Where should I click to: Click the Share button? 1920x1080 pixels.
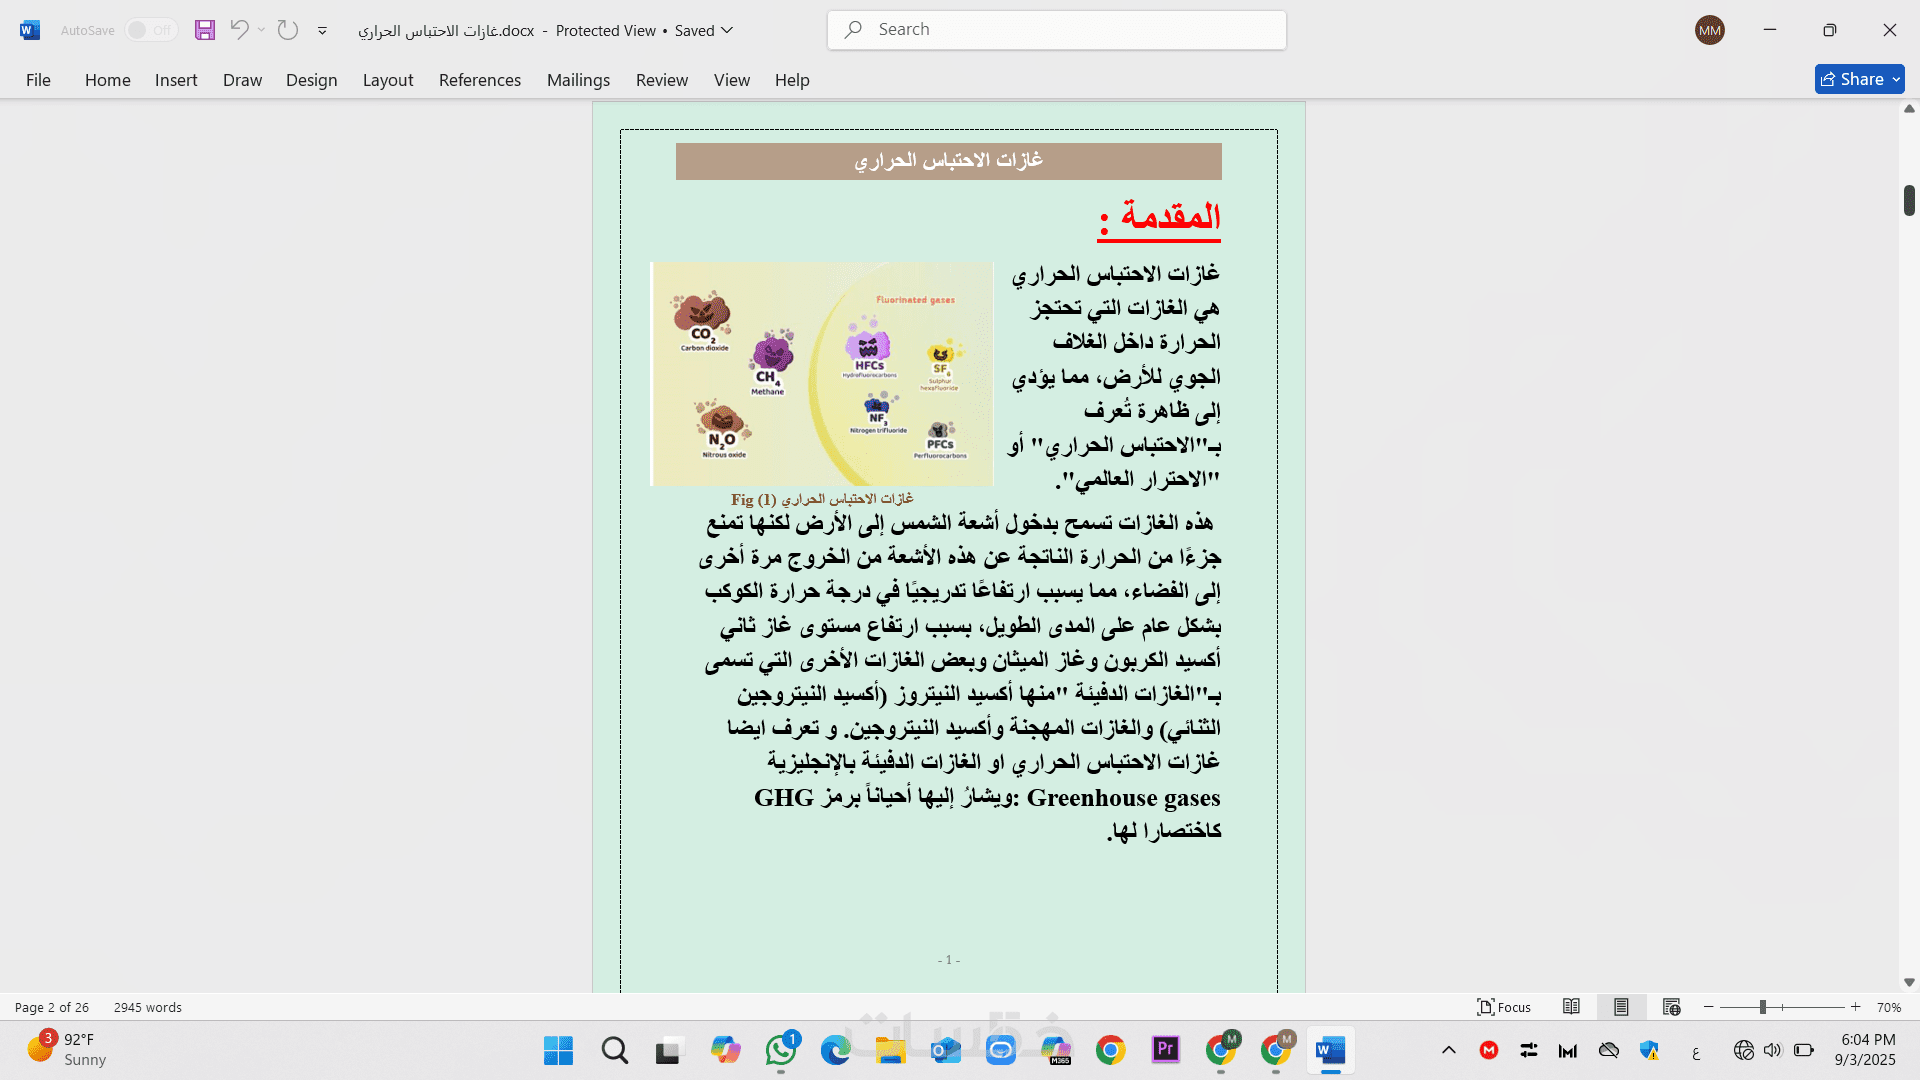1852,79
